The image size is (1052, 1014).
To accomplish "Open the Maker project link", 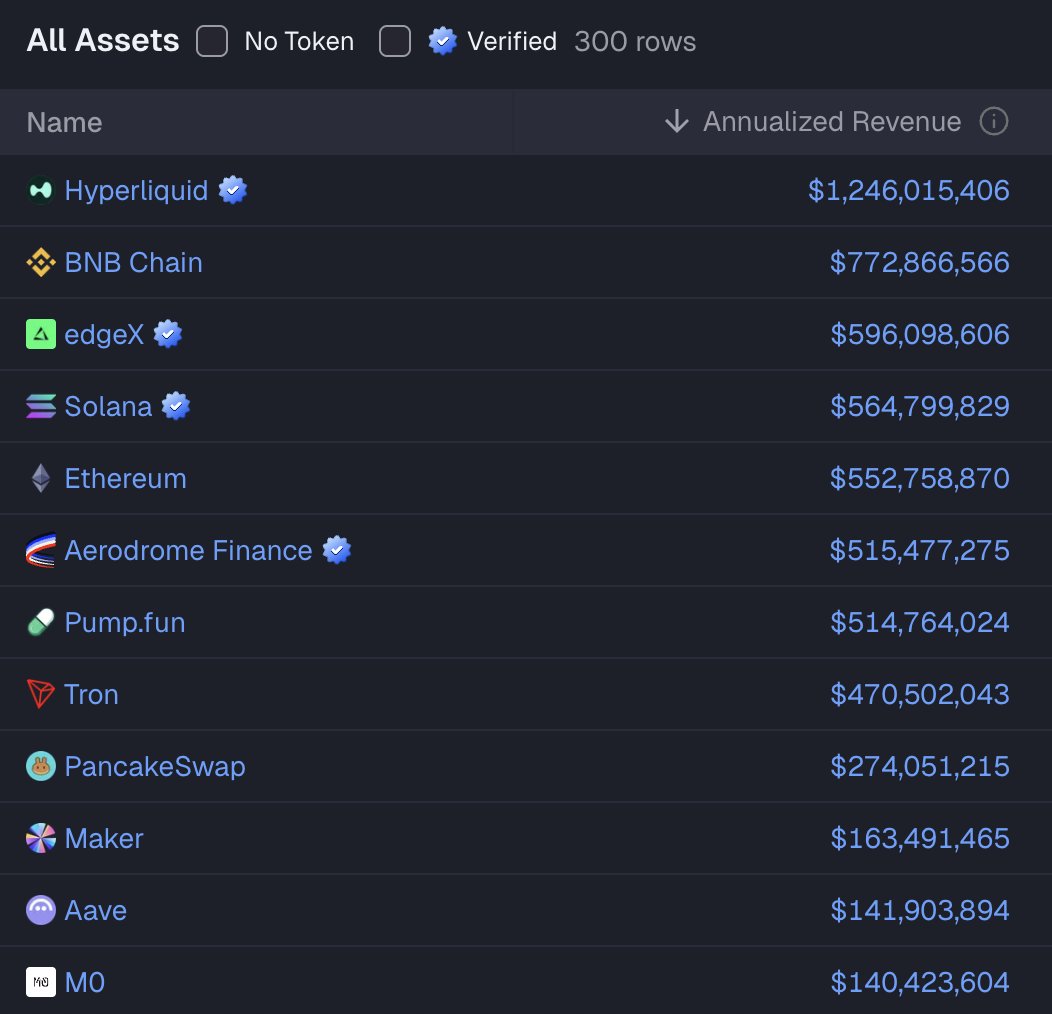I will 103,838.
